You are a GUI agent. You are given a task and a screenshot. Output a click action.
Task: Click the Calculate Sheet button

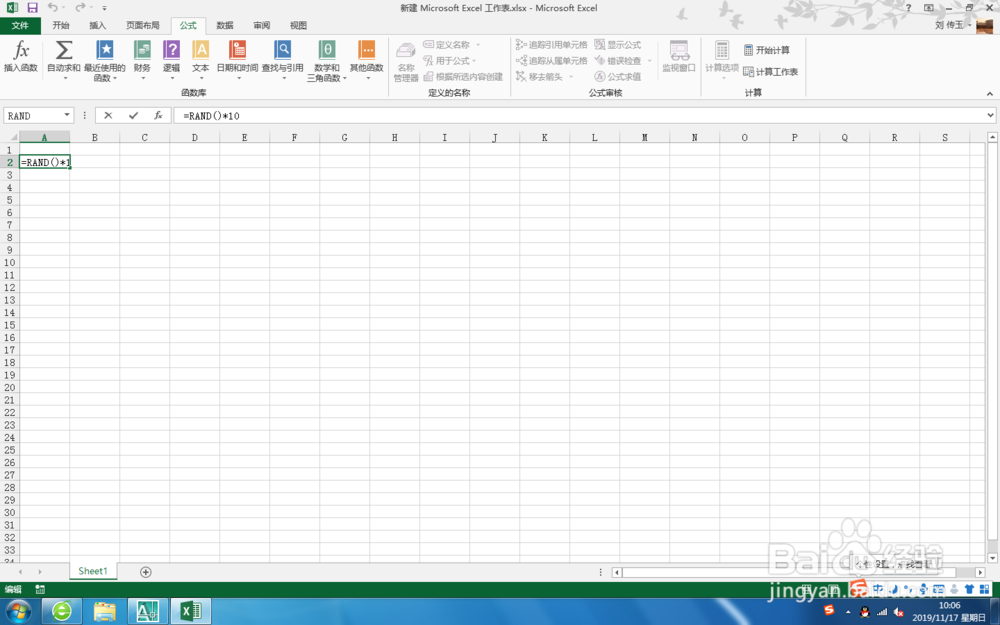point(772,71)
